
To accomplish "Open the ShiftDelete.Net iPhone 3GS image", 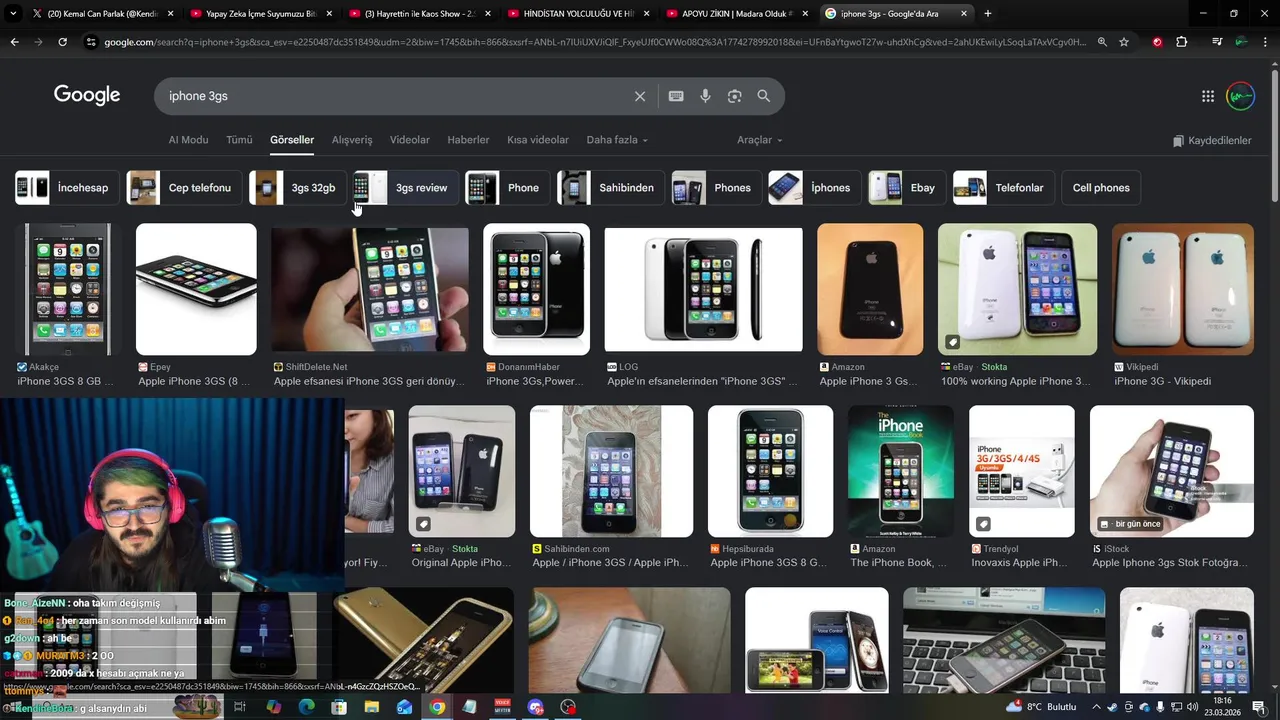I will tap(369, 289).
